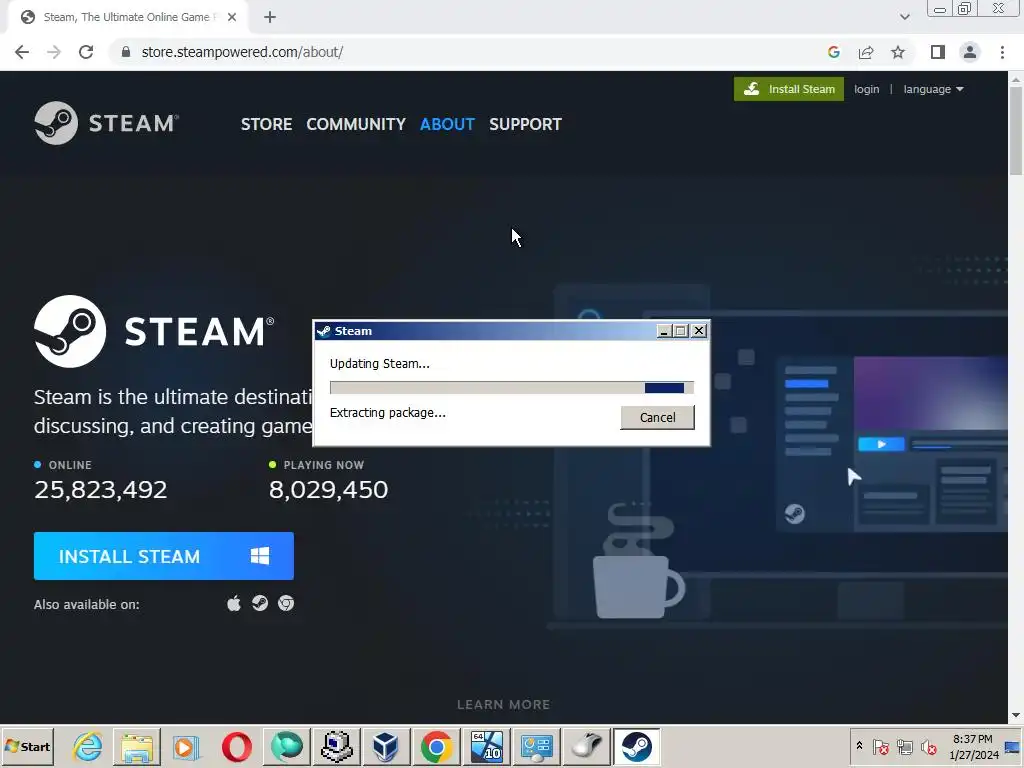Click the Google icon in address bar
The height and width of the screenshot is (768, 1024).
click(833, 52)
